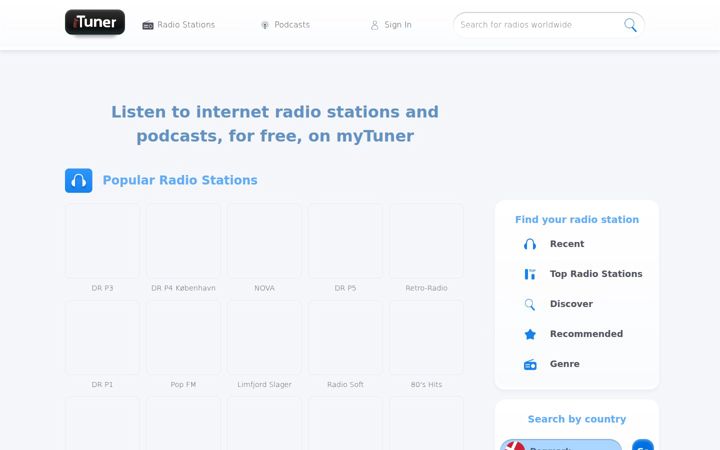Click the chart icon beside Top Radio Stations
Screen dimensions: 720x450
tap(530, 274)
